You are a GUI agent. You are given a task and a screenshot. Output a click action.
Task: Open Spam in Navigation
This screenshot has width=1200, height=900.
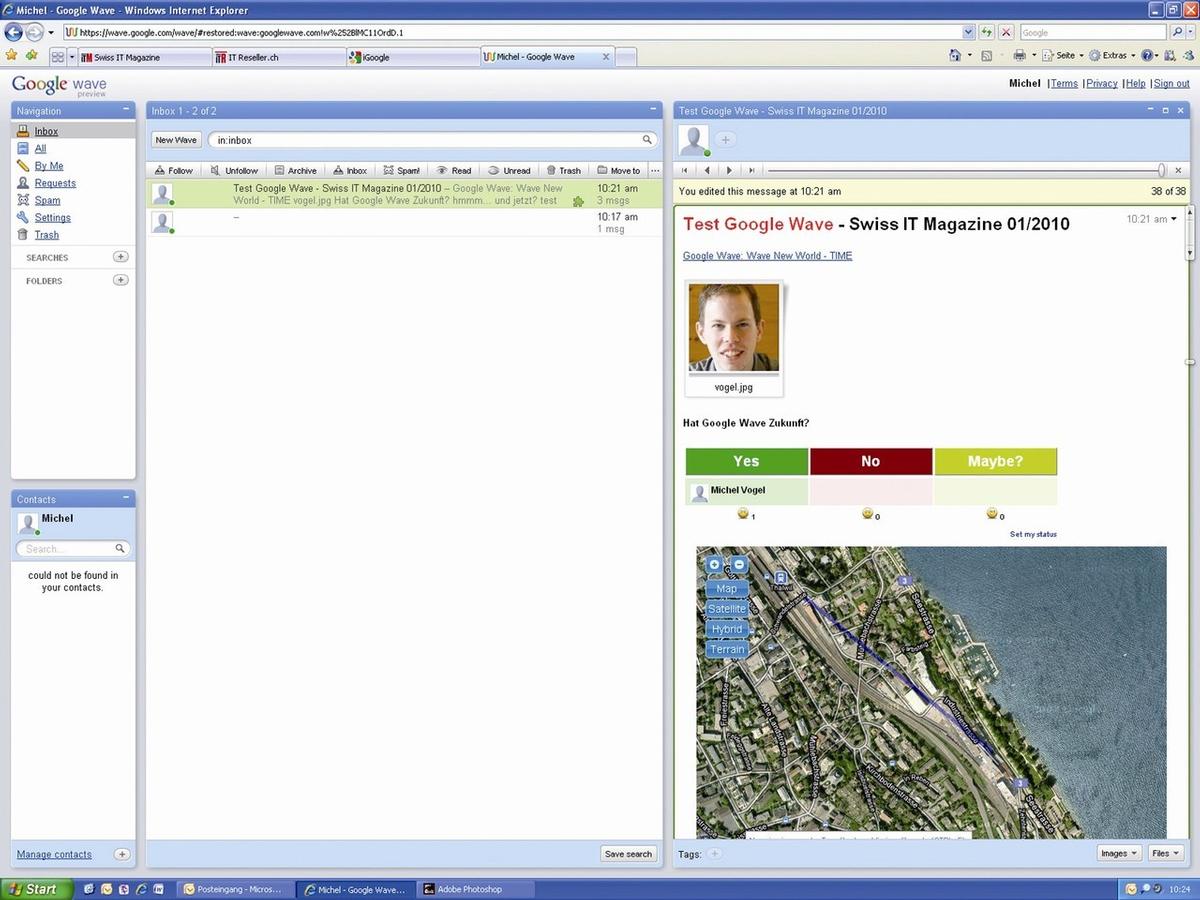tap(47, 200)
